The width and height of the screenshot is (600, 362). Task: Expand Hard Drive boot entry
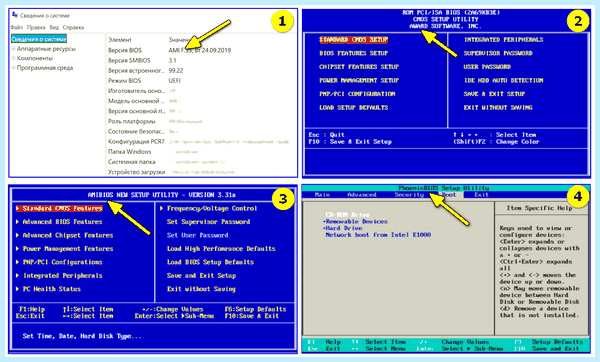click(342, 228)
